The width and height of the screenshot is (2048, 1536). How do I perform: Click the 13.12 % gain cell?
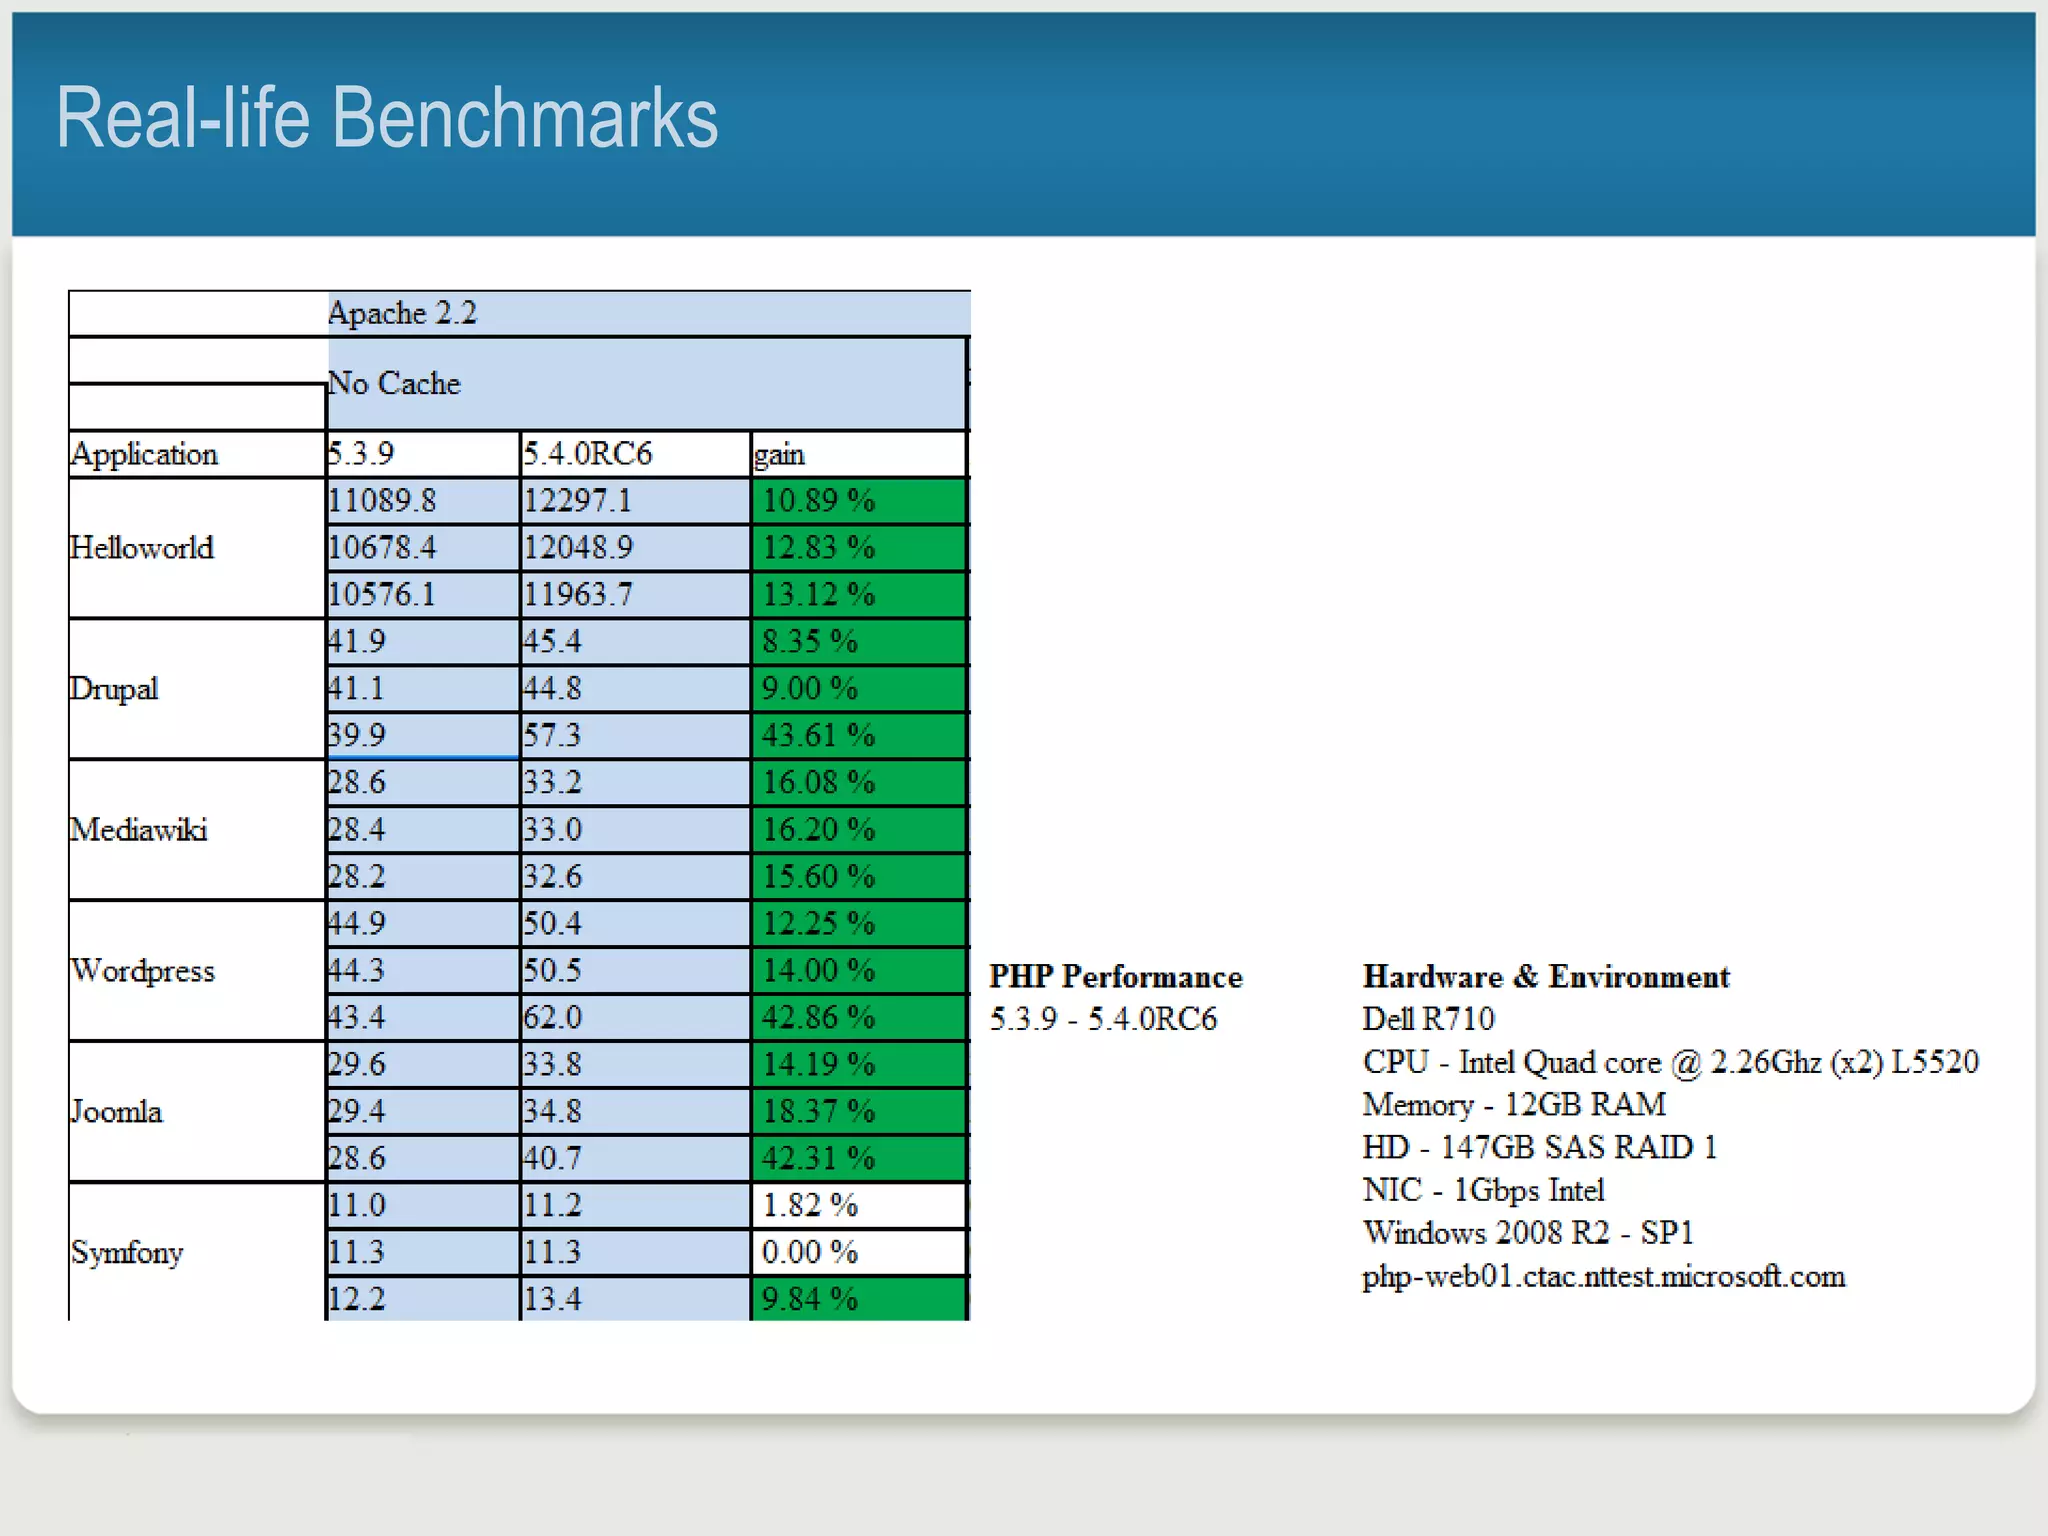coord(859,595)
